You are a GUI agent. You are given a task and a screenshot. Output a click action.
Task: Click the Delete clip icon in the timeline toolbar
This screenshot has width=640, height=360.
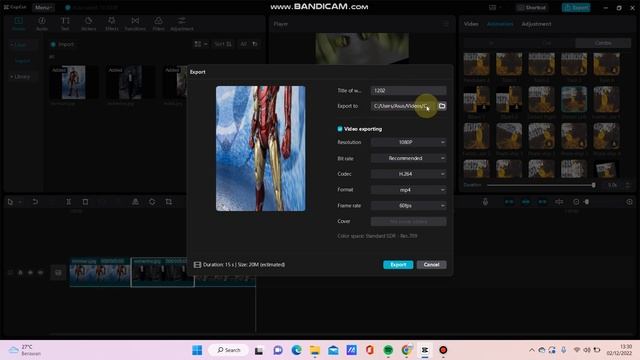coord(85,202)
